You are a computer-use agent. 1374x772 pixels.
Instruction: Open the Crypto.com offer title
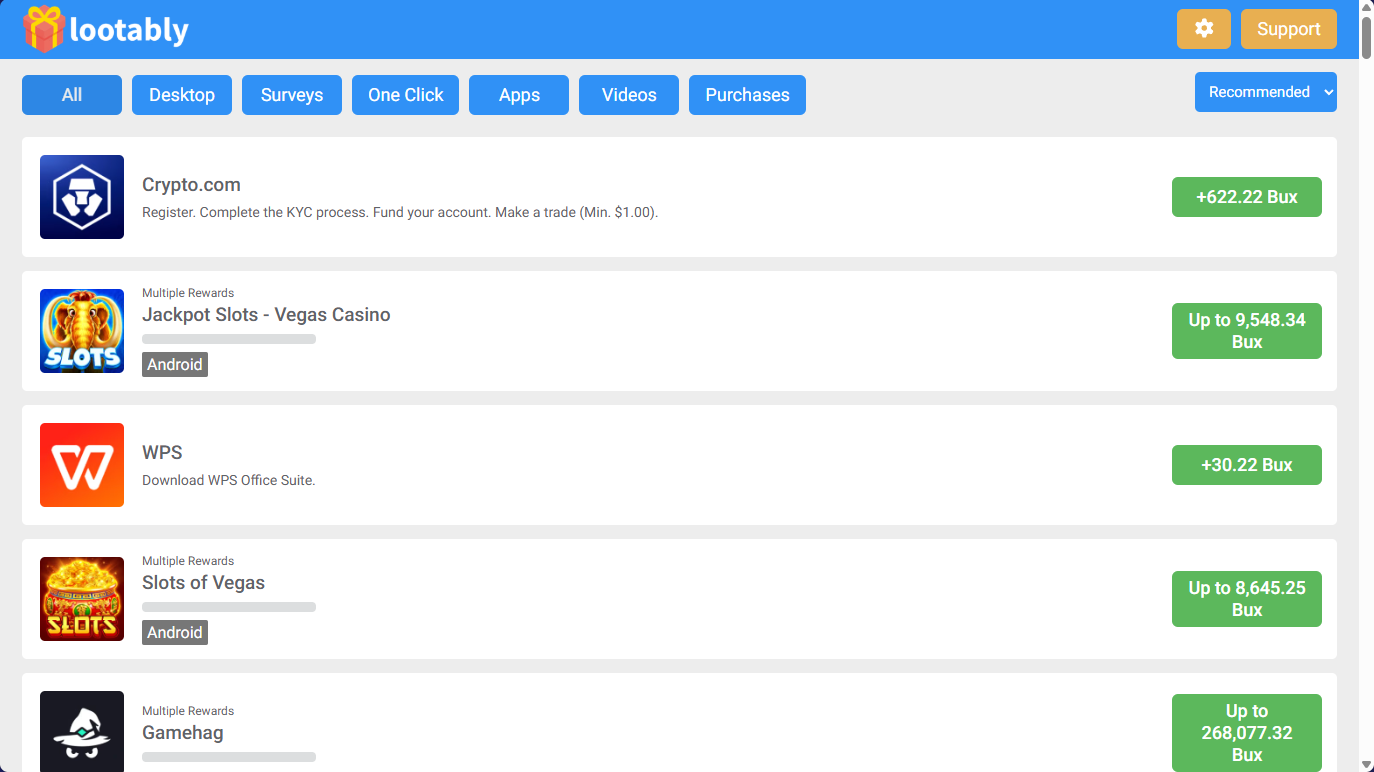(x=191, y=185)
